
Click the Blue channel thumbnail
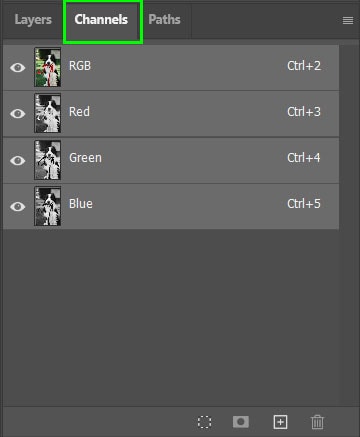point(48,206)
